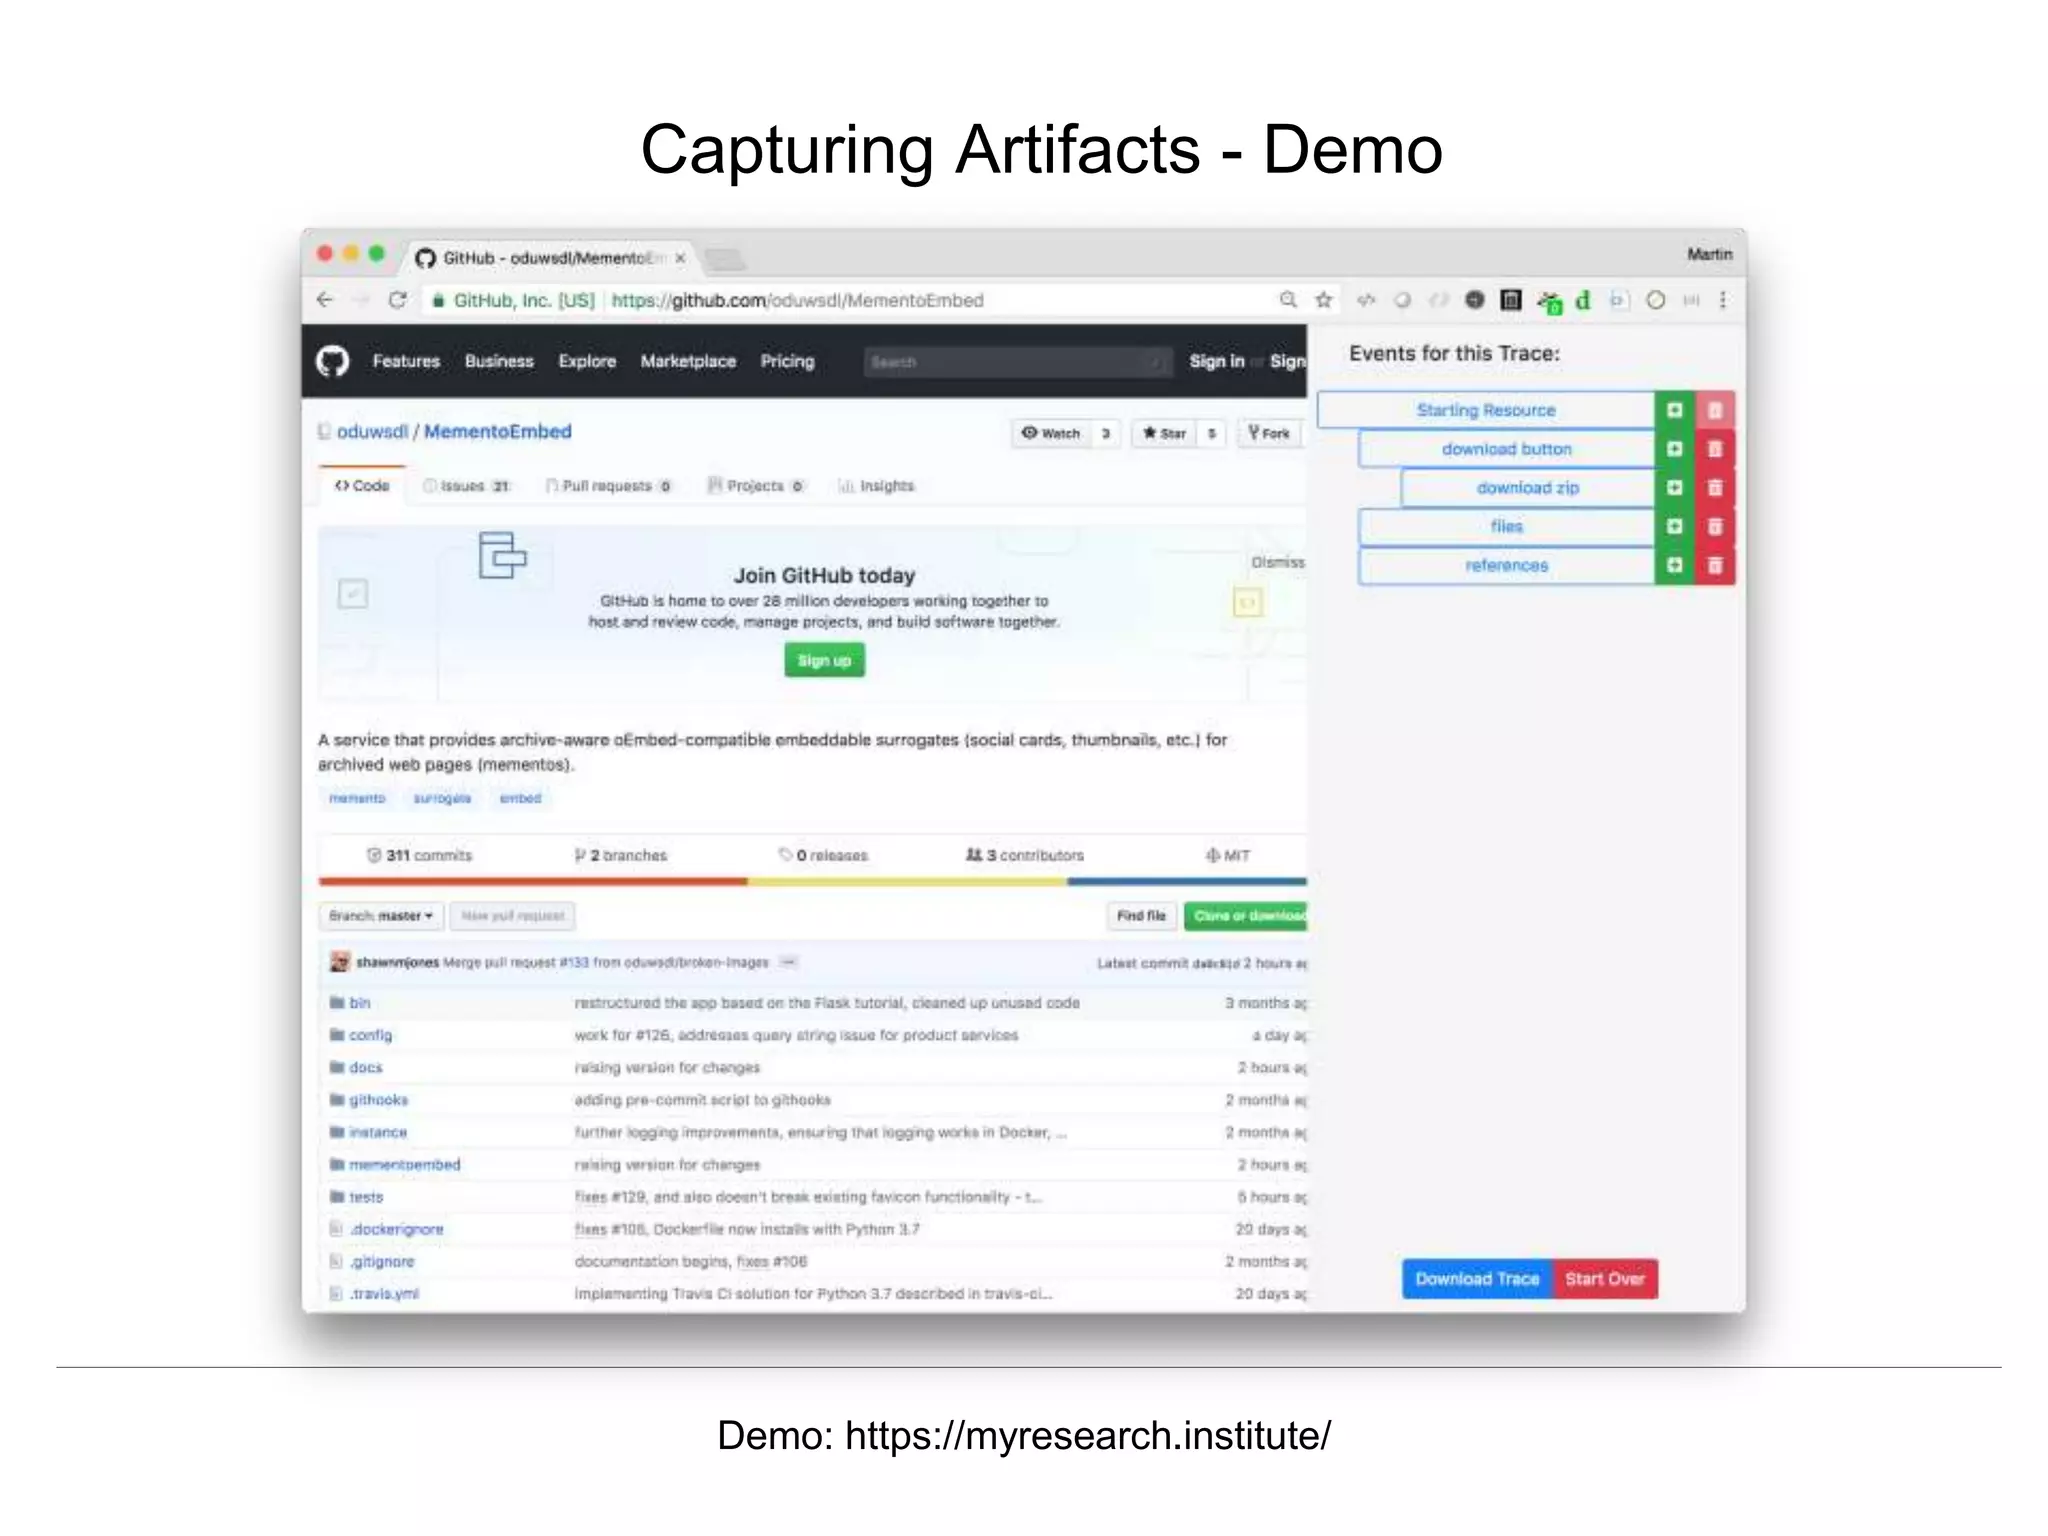This screenshot has width=2048, height=1536.
Task: Click surrogate topic tag
Action: [442, 798]
